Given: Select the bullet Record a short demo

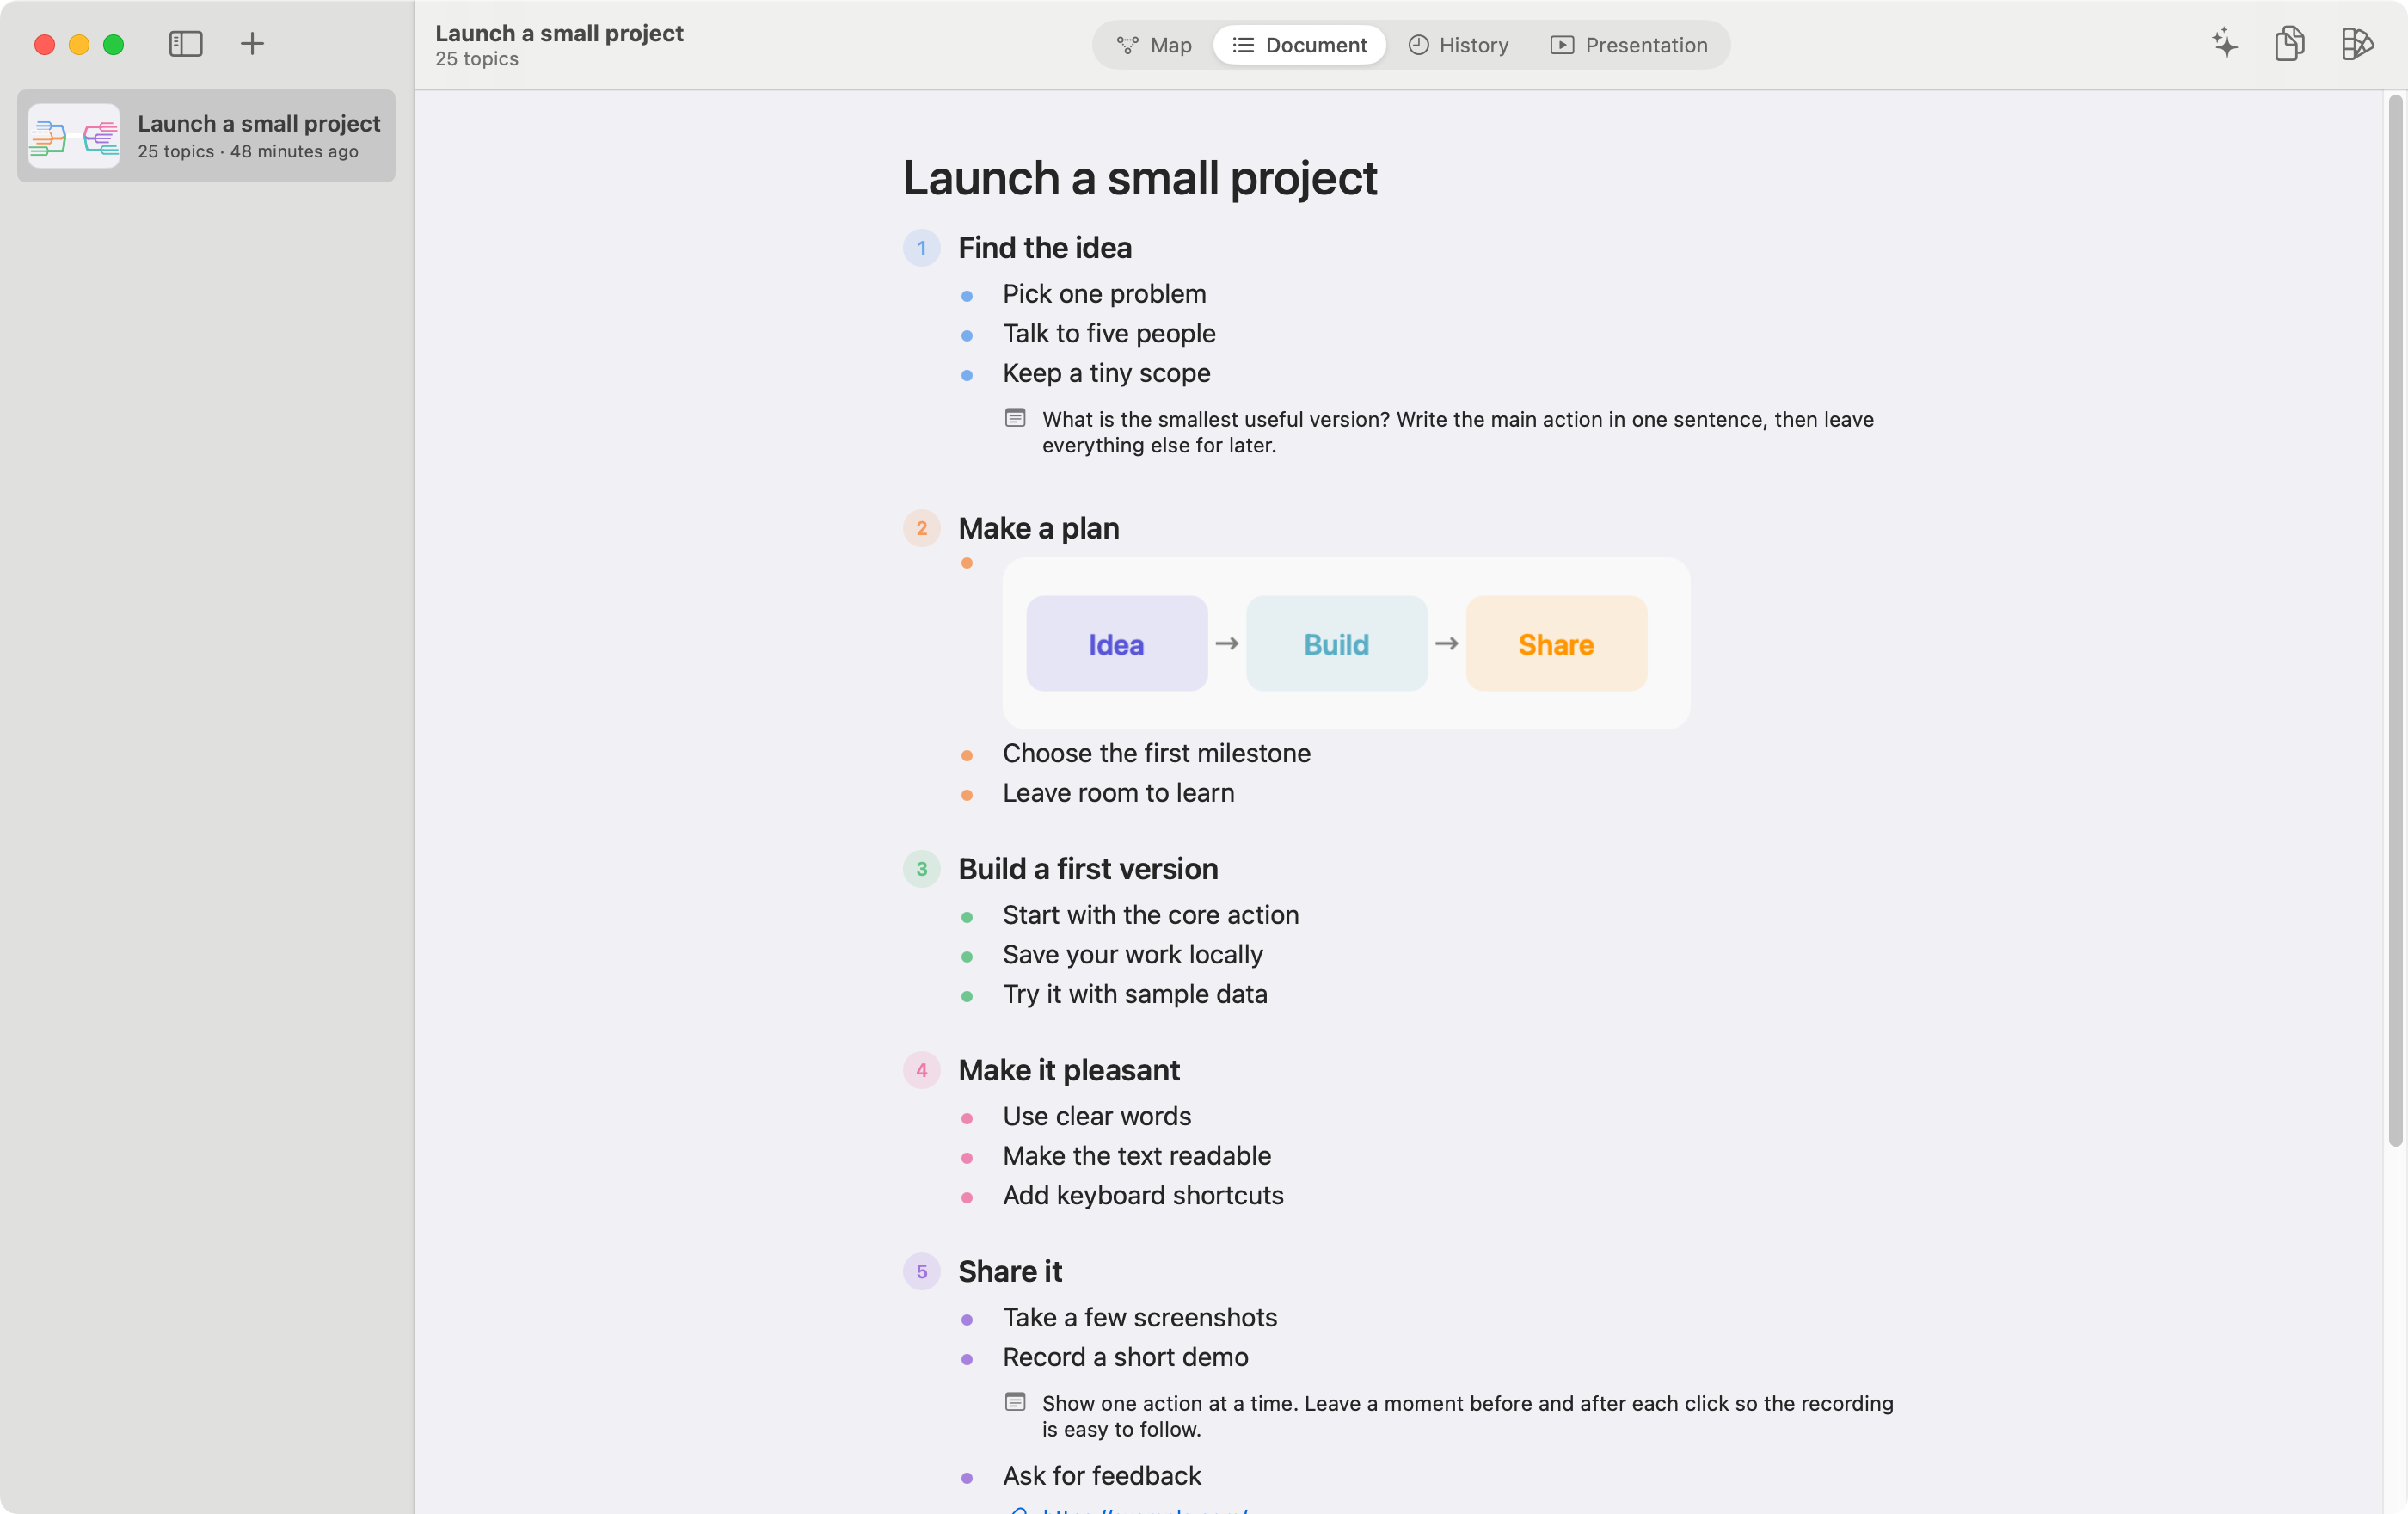Looking at the screenshot, I should [x=1126, y=1357].
